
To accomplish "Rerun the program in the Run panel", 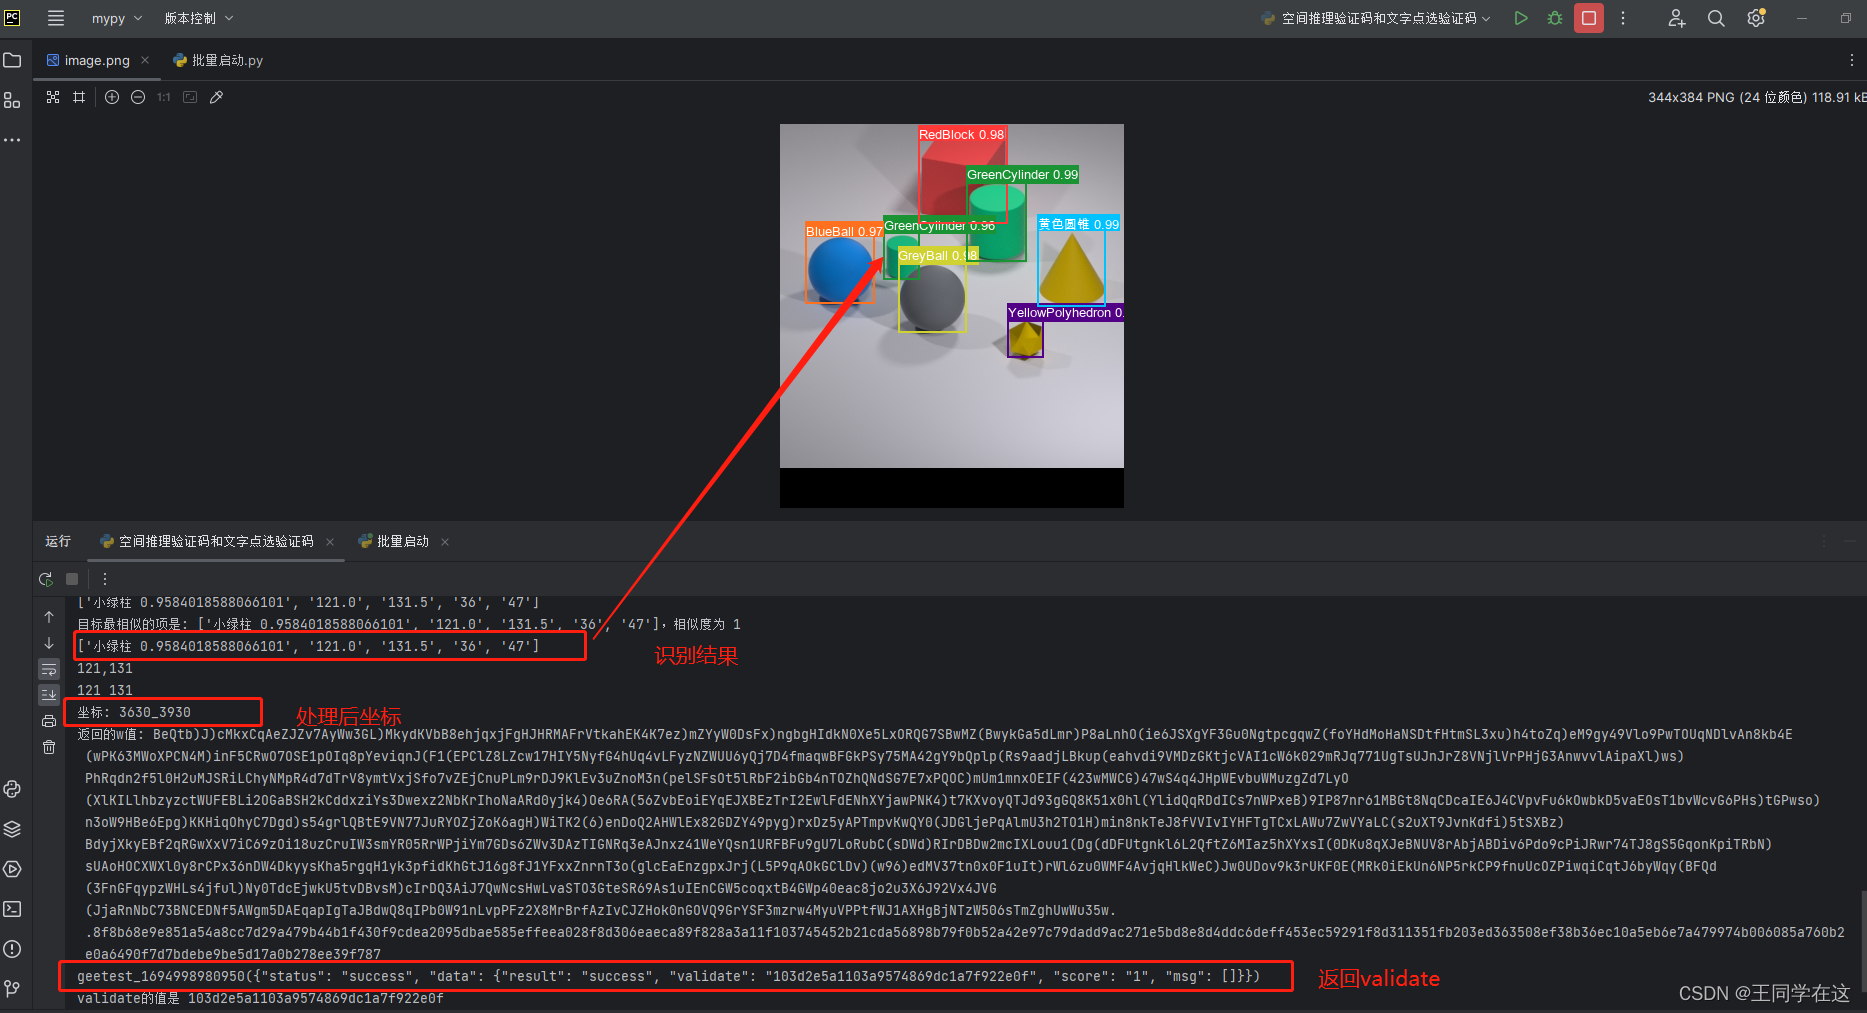I will (46, 578).
